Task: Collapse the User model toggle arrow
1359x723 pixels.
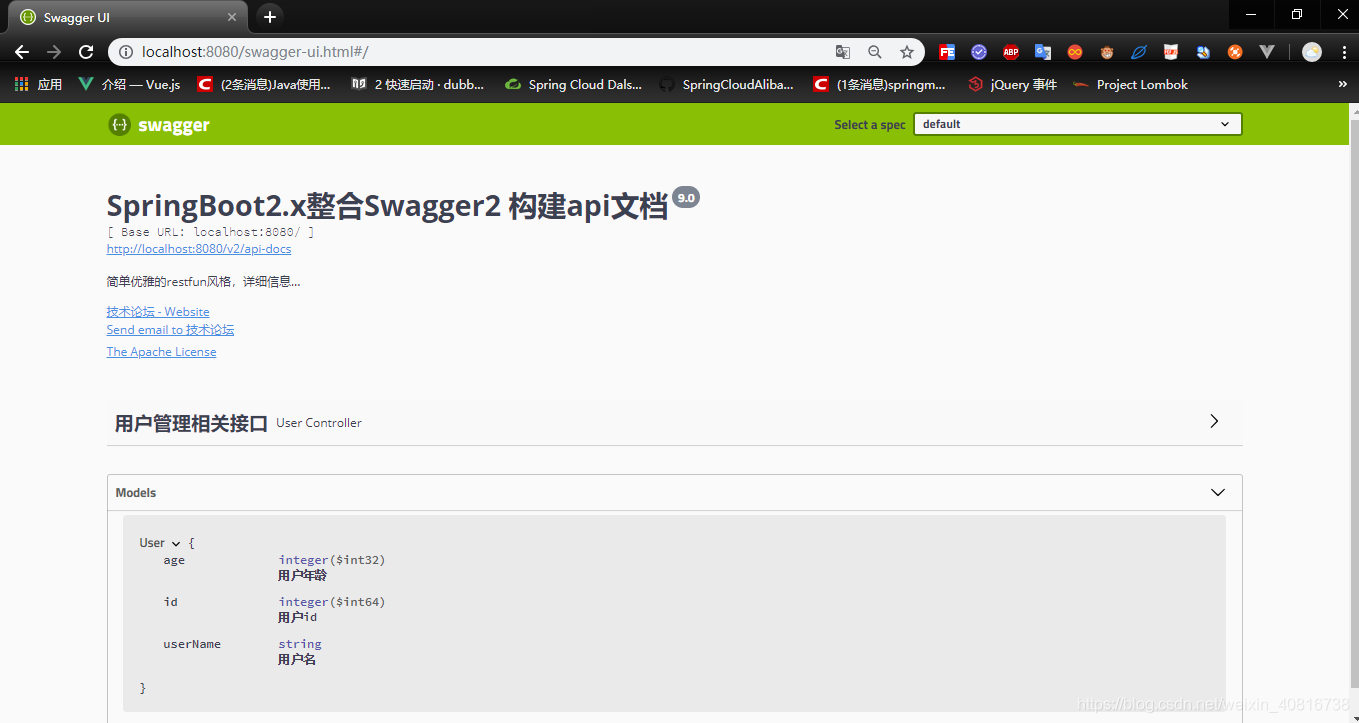Action: 176,543
